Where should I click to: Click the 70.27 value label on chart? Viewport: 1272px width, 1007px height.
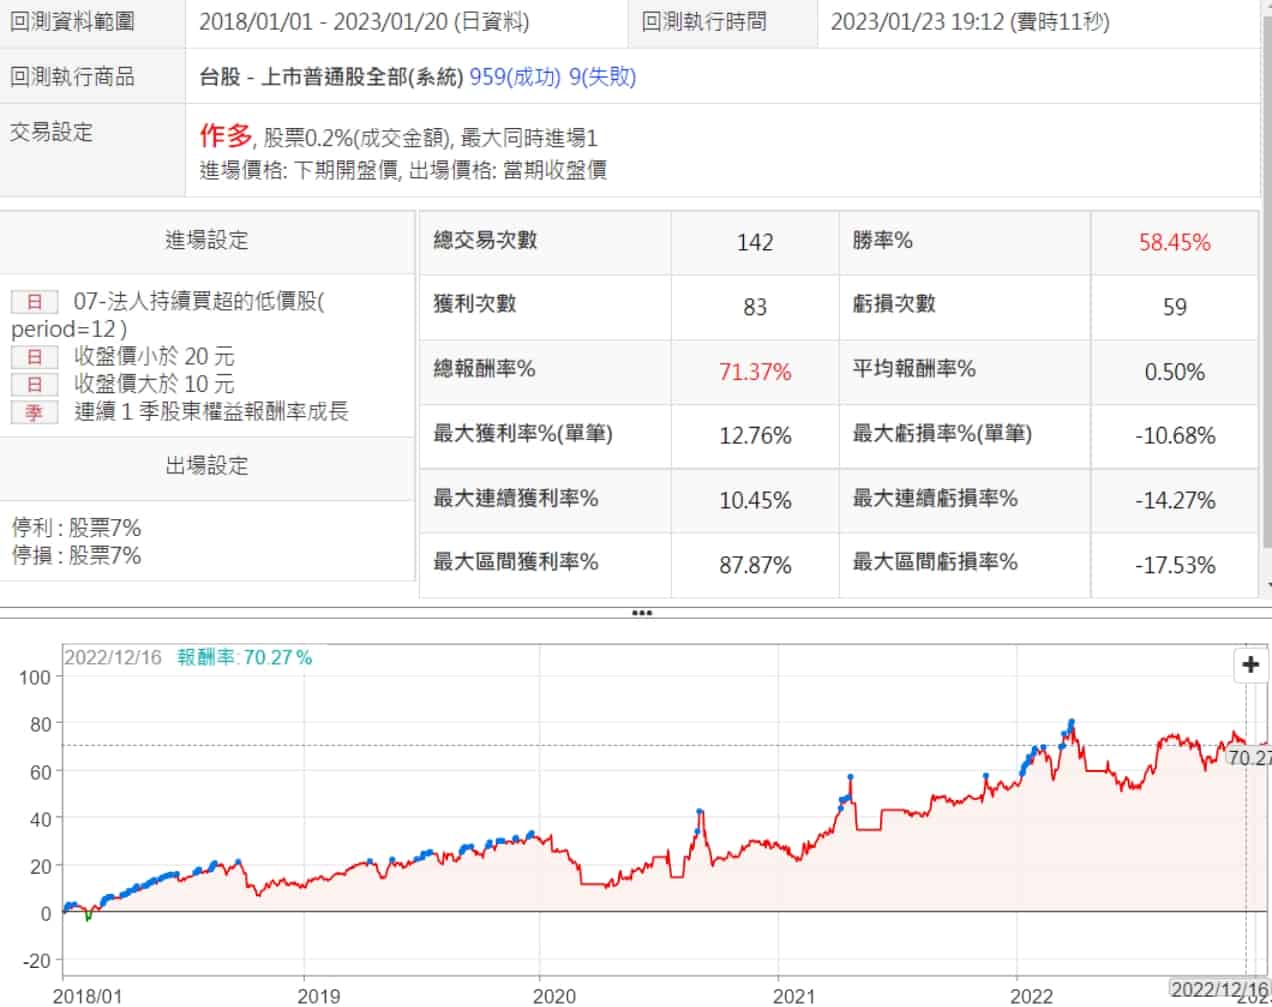coord(1248,758)
